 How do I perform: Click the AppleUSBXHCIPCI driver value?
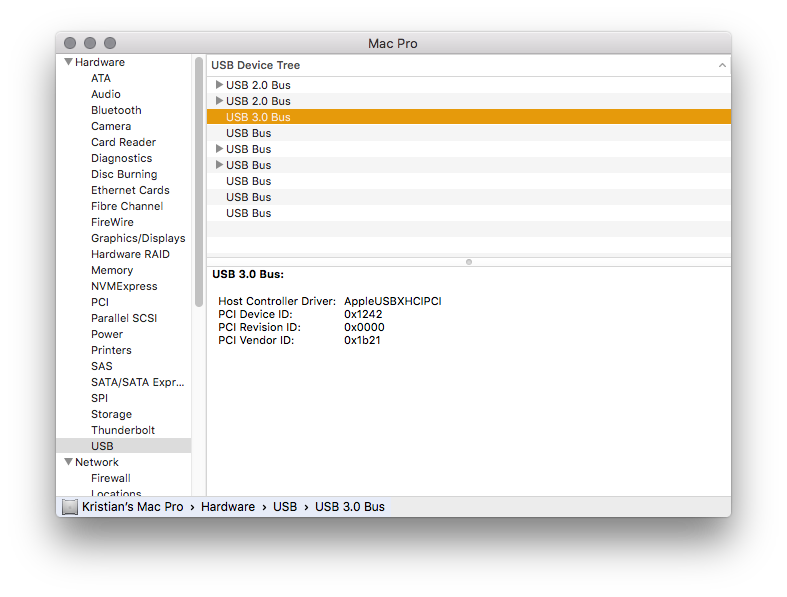pyautogui.click(x=392, y=301)
